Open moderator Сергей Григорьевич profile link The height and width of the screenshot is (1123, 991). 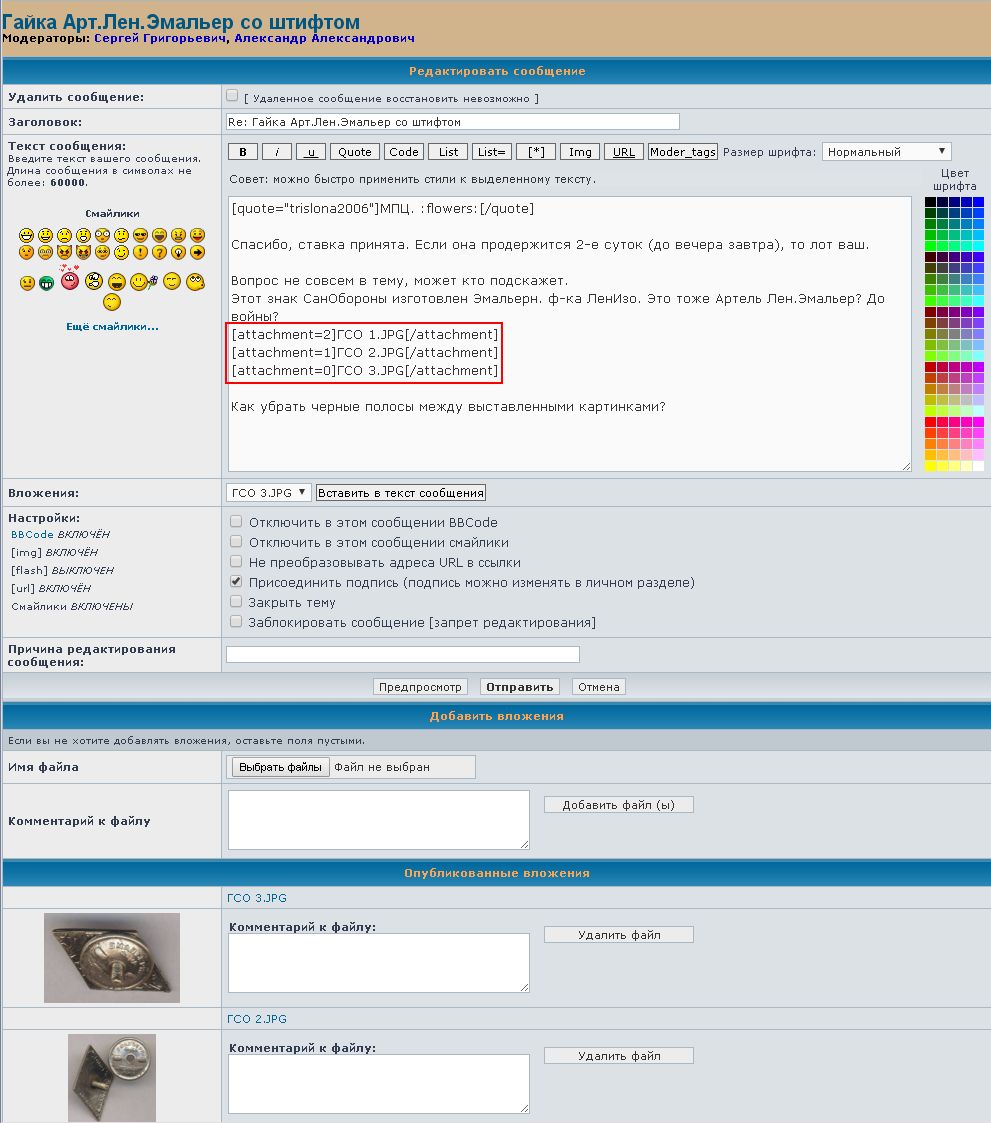[x=160, y=38]
